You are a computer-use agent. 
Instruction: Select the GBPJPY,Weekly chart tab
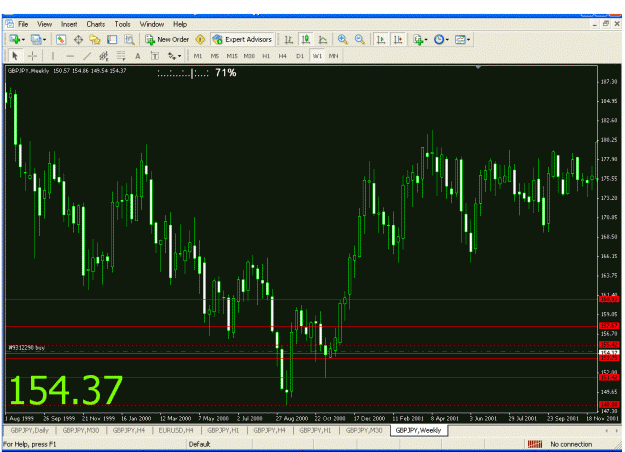(419, 430)
